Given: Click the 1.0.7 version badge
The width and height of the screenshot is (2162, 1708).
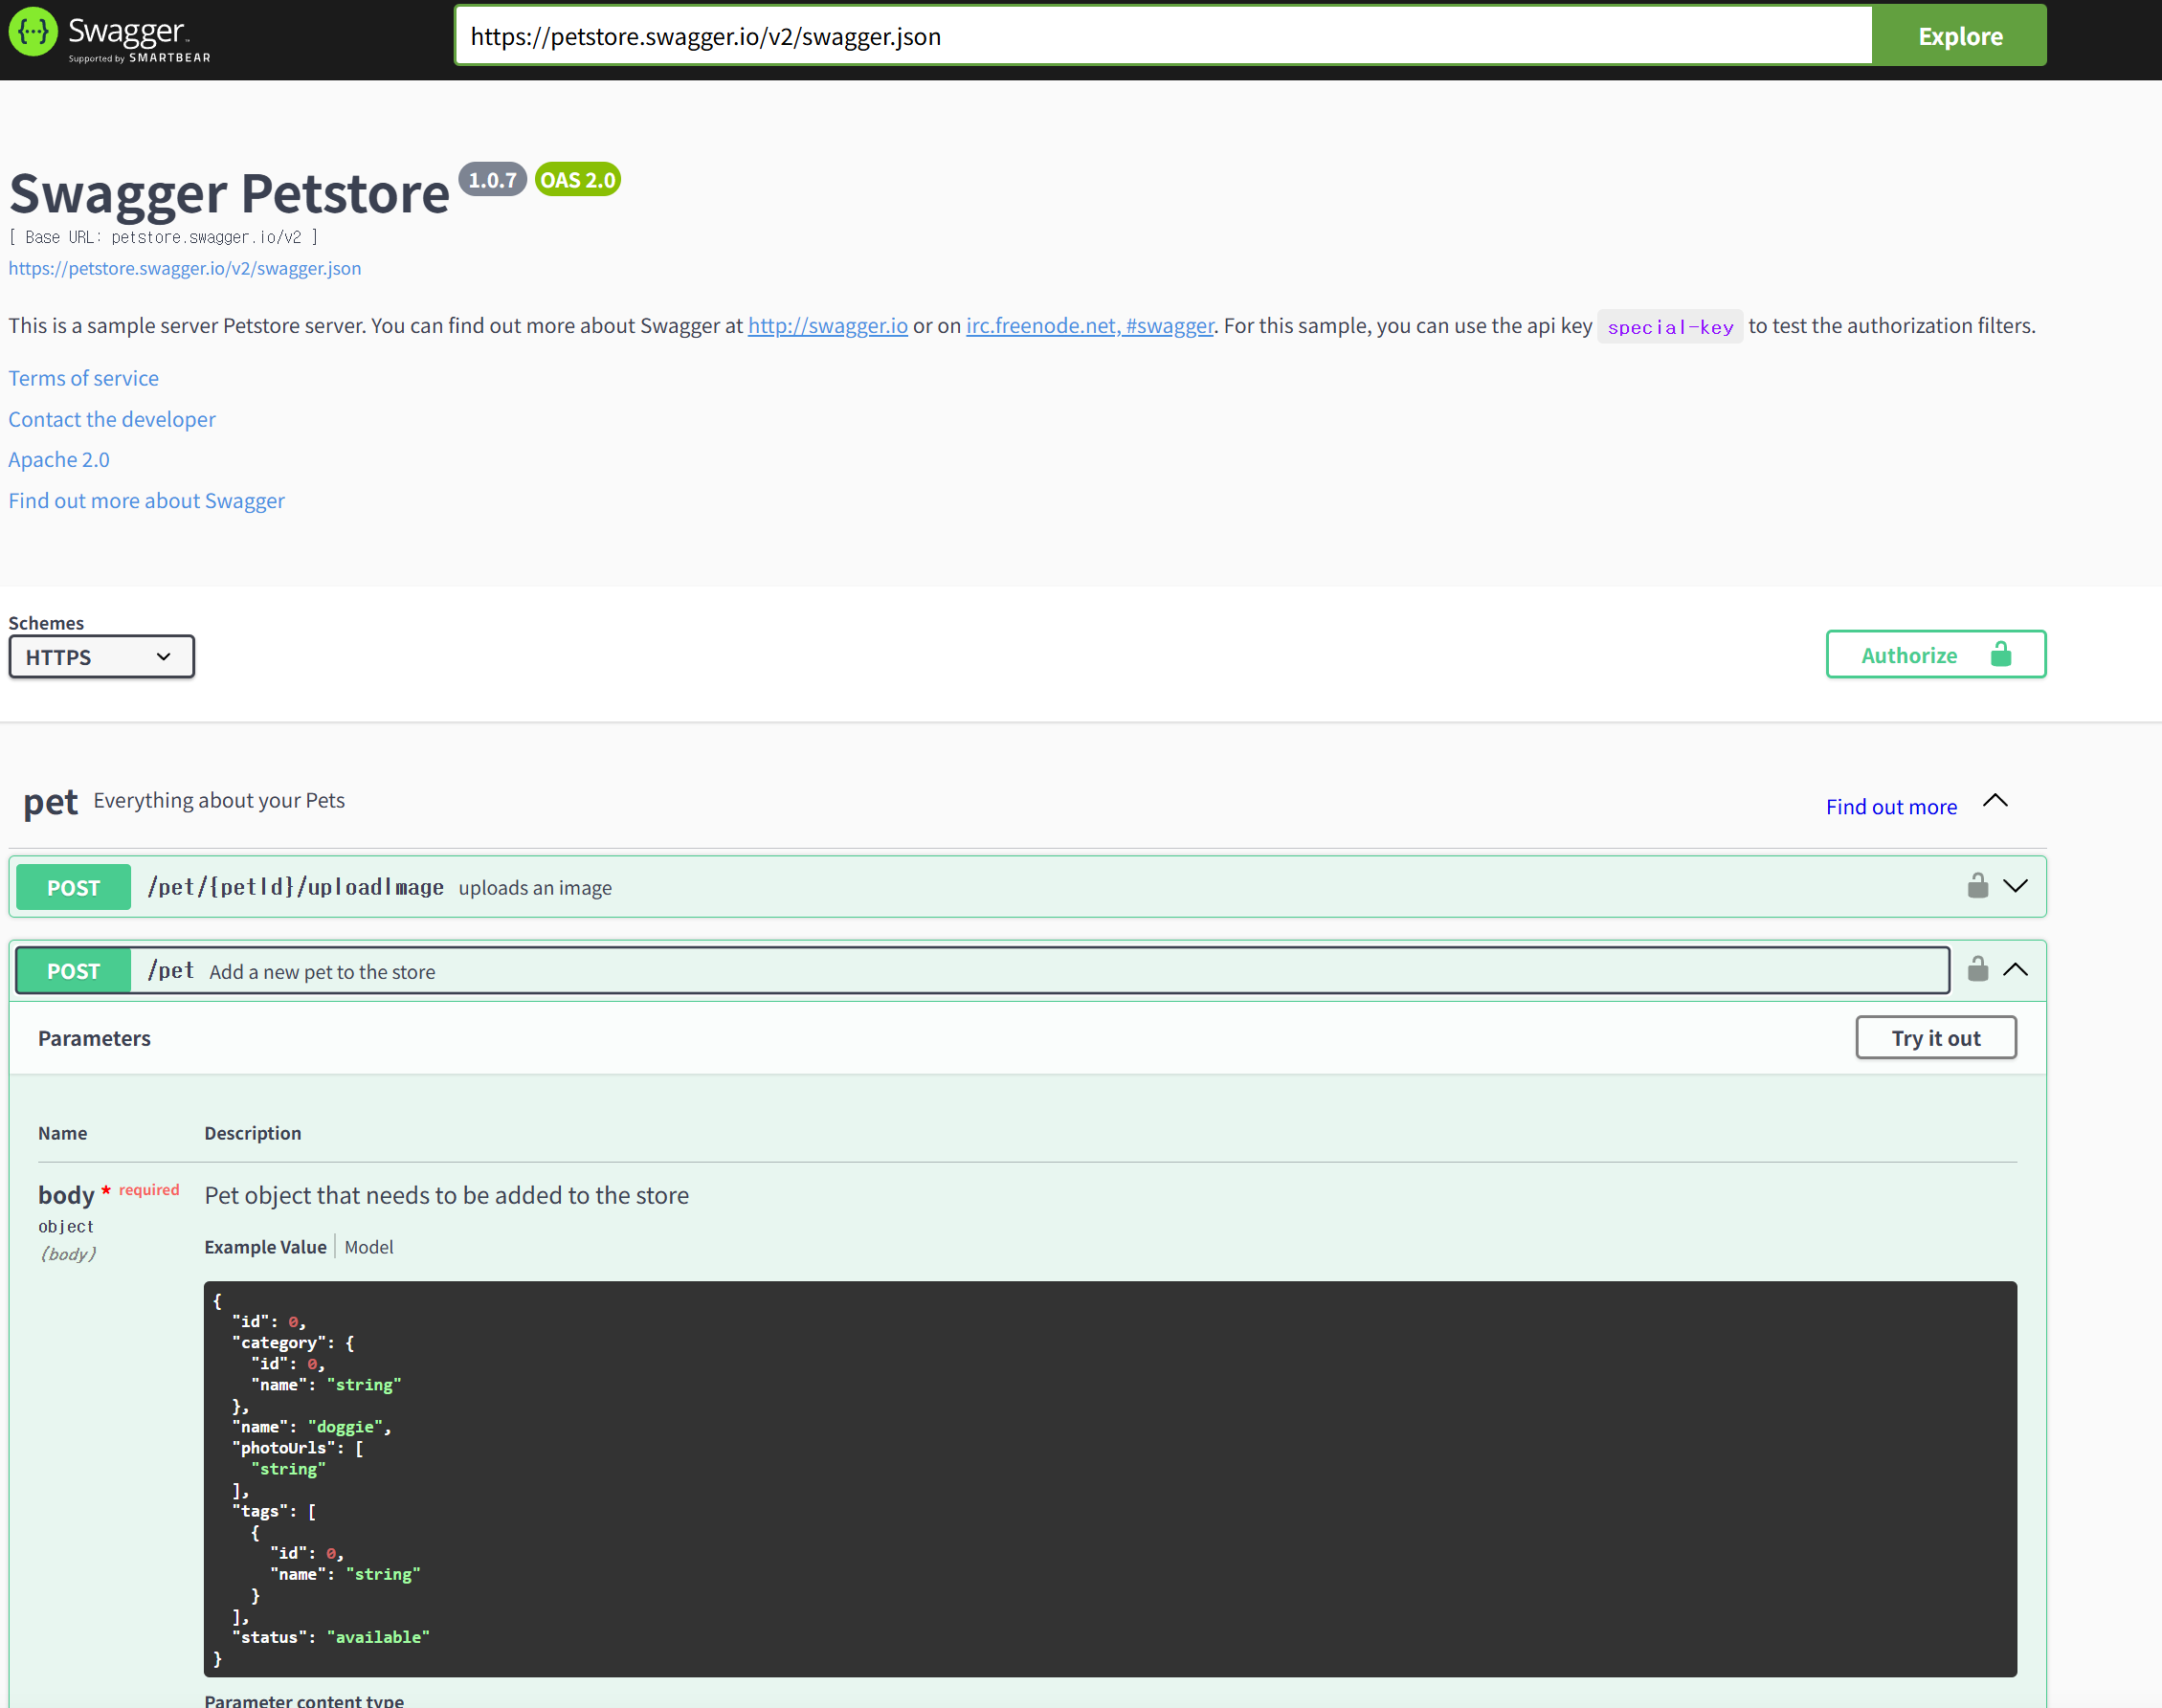Looking at the screenshot, I should (x=492, y=180).
